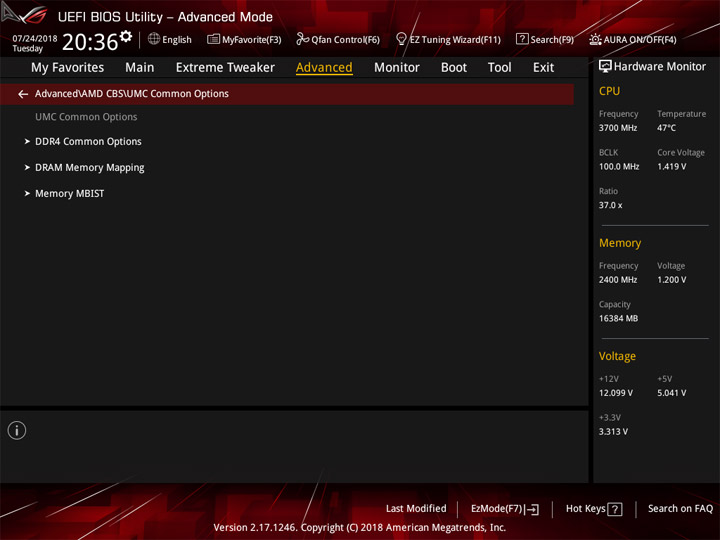Screen dimensions: 720x540
Task: Open Search(F9) label
Action: tap(552, 40)
